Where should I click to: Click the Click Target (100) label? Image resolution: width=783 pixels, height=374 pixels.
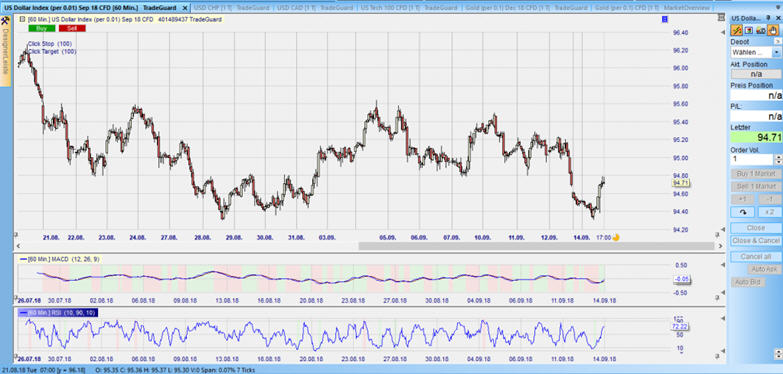click(52, 51)
